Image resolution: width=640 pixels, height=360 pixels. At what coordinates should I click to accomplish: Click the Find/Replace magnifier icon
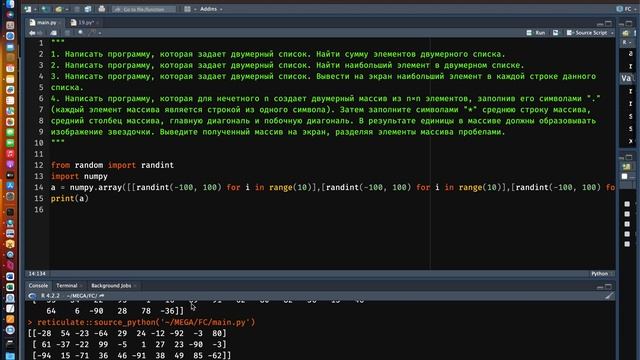[x=80, y=33]
